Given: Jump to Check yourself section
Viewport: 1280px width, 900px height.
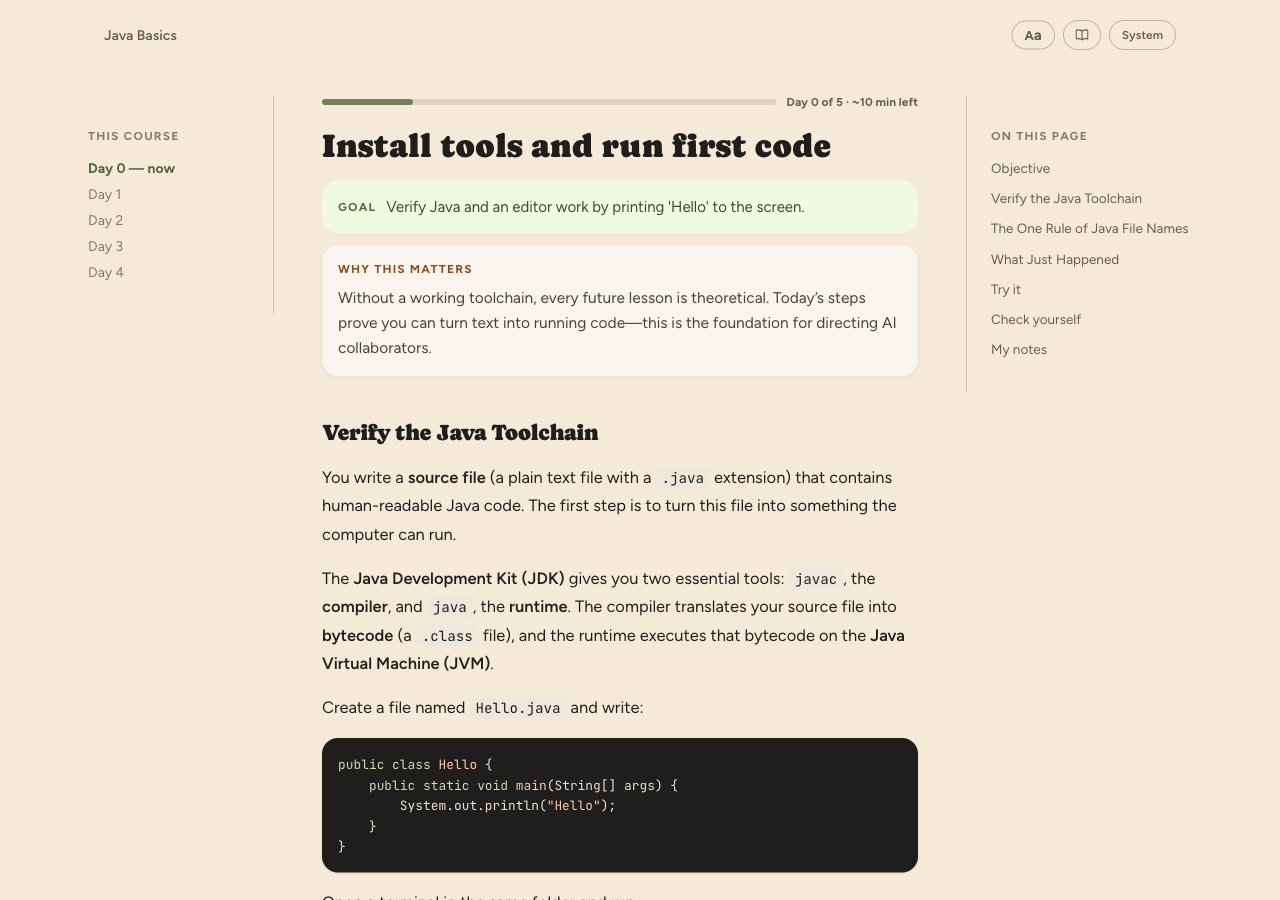Looking at the screenshot, I should coord(1036,319).
